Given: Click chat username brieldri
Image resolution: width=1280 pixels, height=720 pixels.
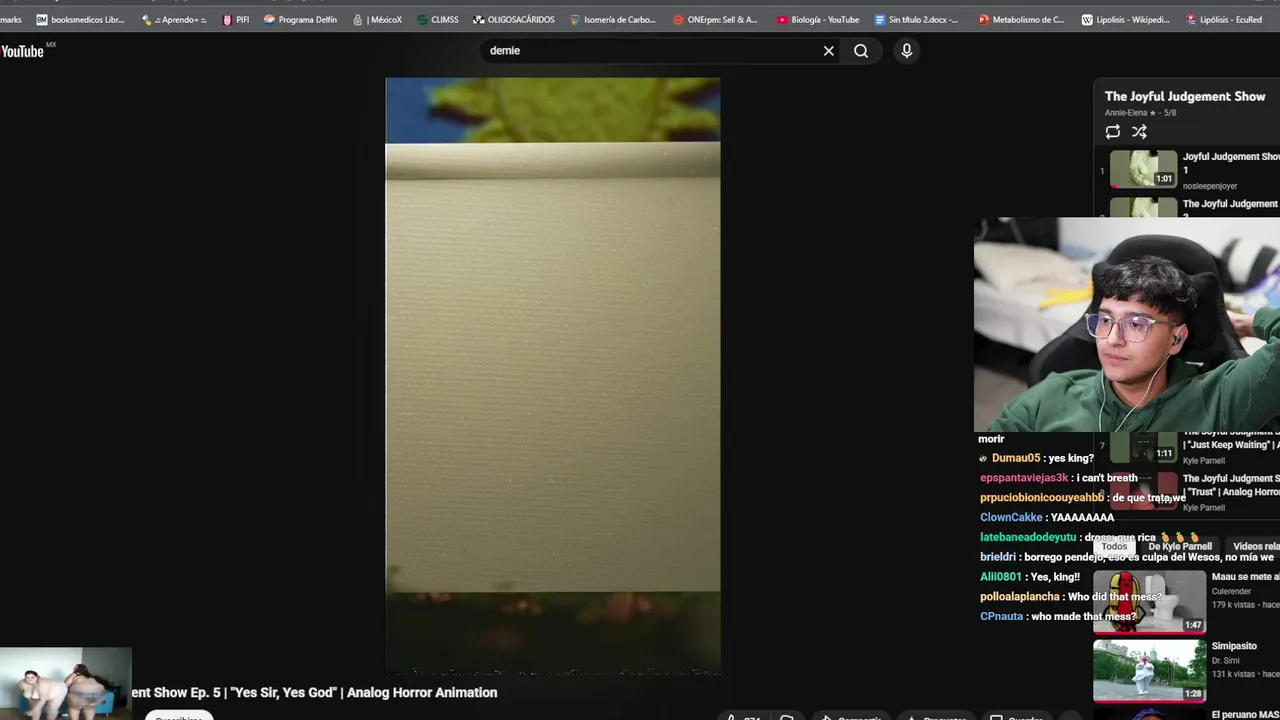Looking at the screenshot, I should (x=998, y=557).
